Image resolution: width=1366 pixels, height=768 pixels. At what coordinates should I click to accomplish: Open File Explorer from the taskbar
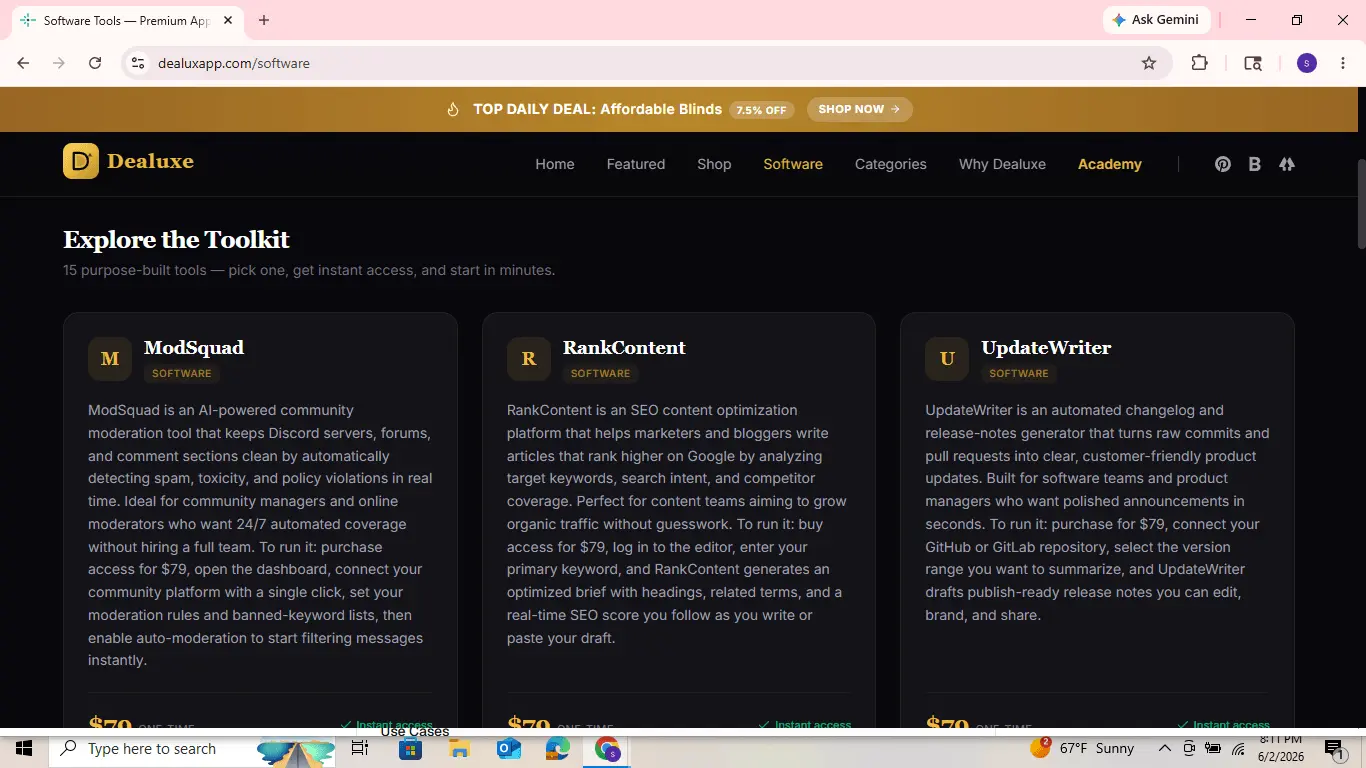[459, 748]
